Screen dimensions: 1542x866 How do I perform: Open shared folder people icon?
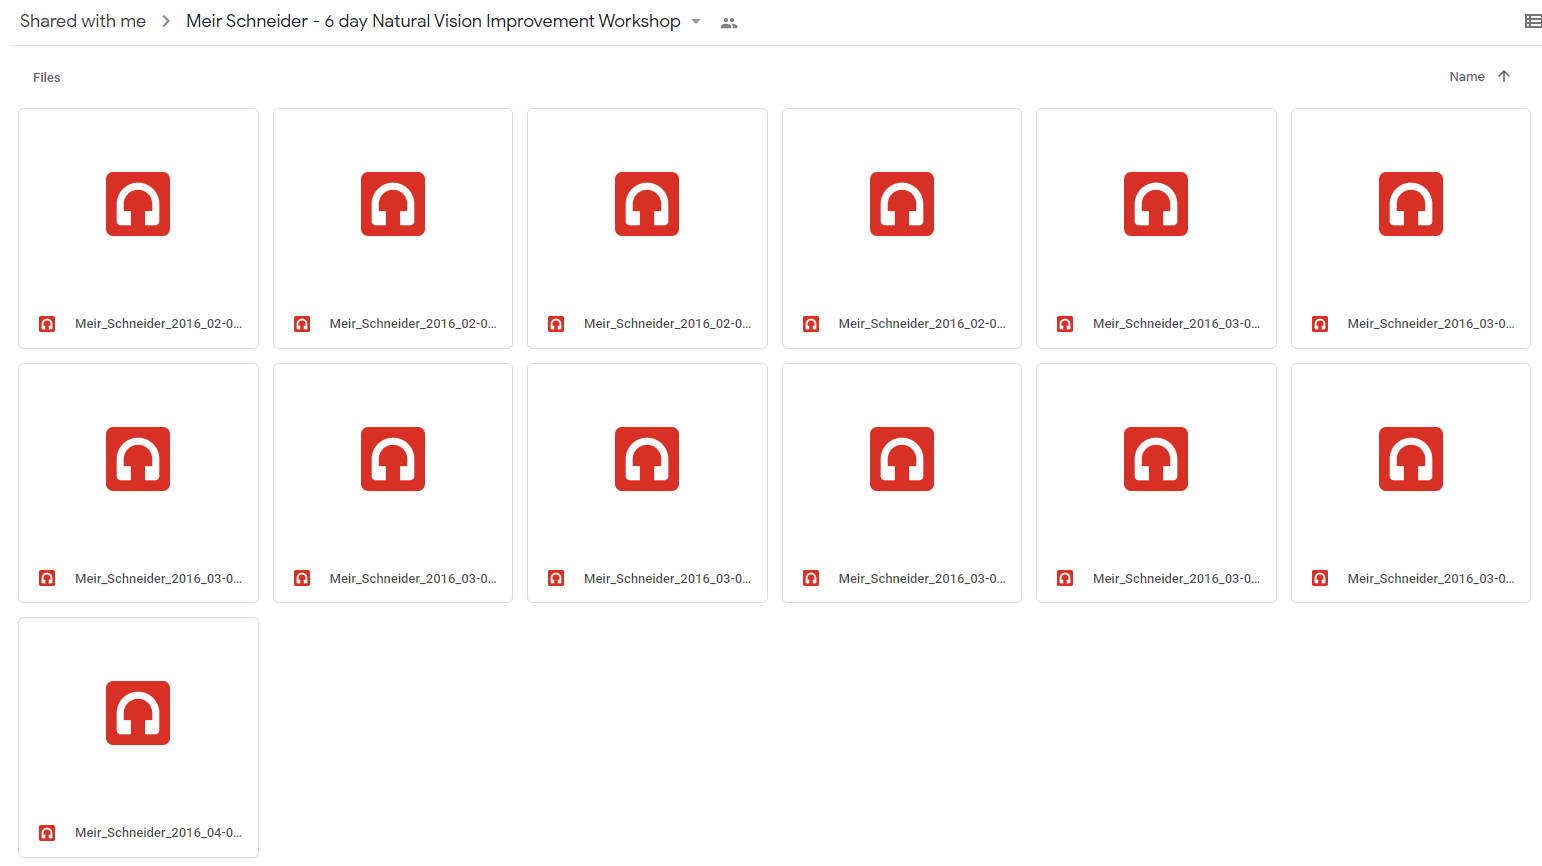pyautogui.click(x=729, y=23)
